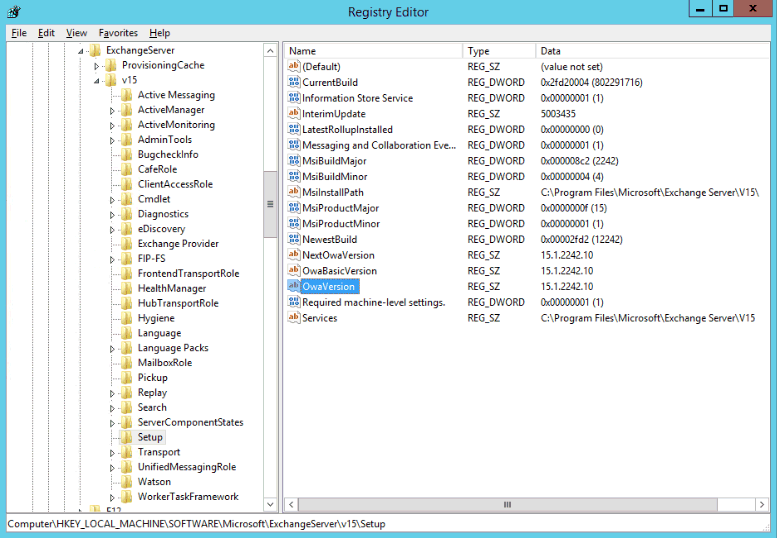Click the Information Store Service DWORD icon
The image size is (777, 538).
(x=294, y=98)
